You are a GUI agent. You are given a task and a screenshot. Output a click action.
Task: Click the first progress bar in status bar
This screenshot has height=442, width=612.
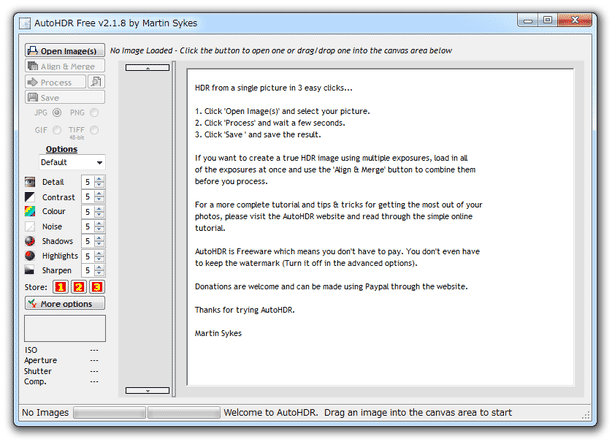(x=109, y=413)
